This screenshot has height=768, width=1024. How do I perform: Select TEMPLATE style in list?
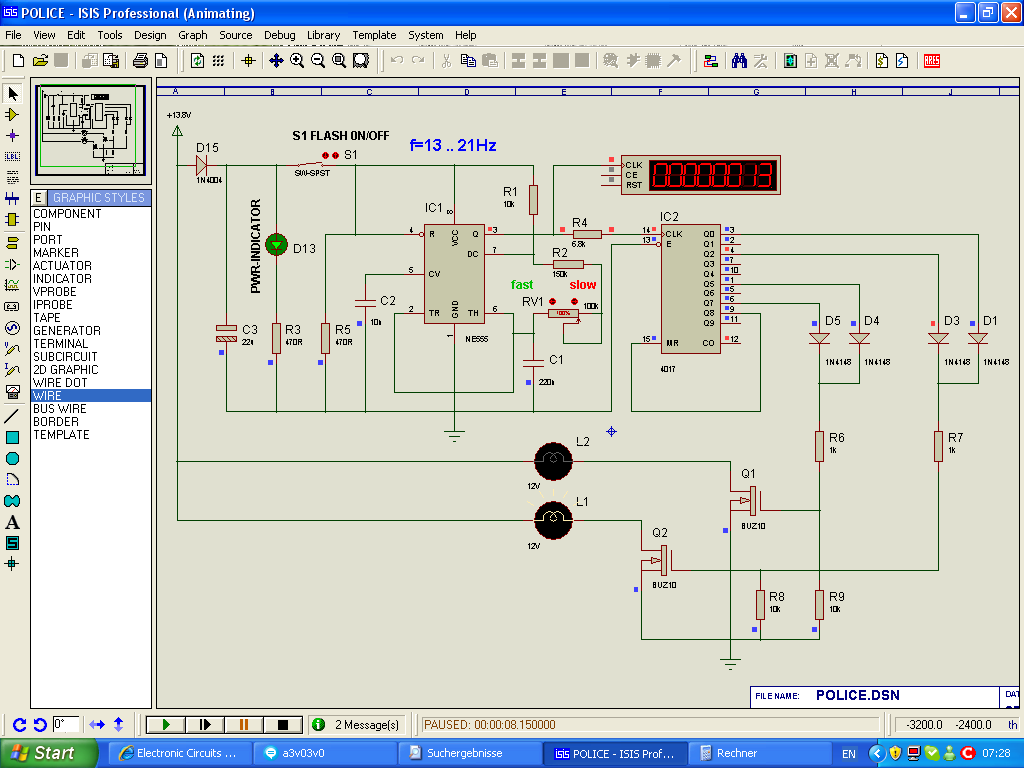pos(91,435)
